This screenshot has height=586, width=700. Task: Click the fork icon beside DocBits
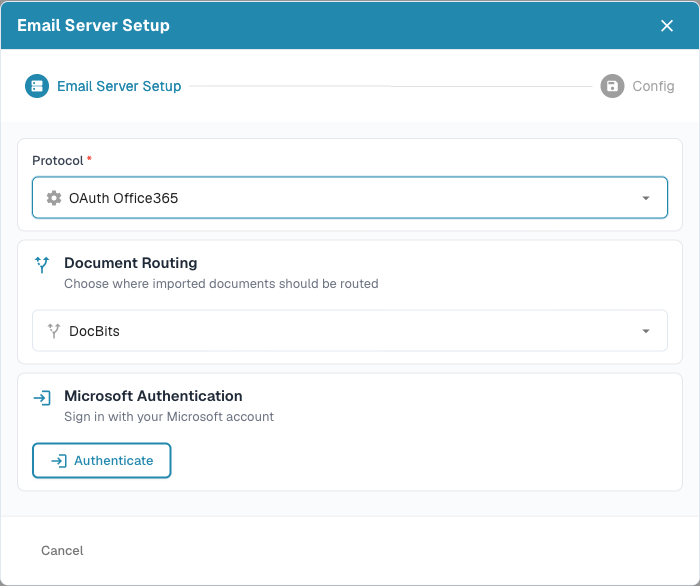point(54,331)
